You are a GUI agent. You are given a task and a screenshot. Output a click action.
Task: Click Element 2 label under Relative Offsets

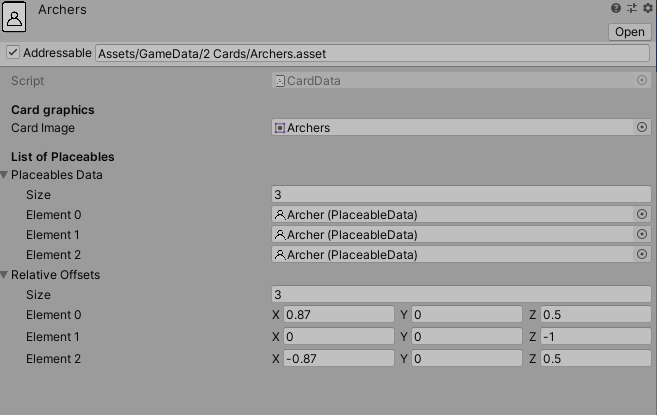click(x=53, y=359)
